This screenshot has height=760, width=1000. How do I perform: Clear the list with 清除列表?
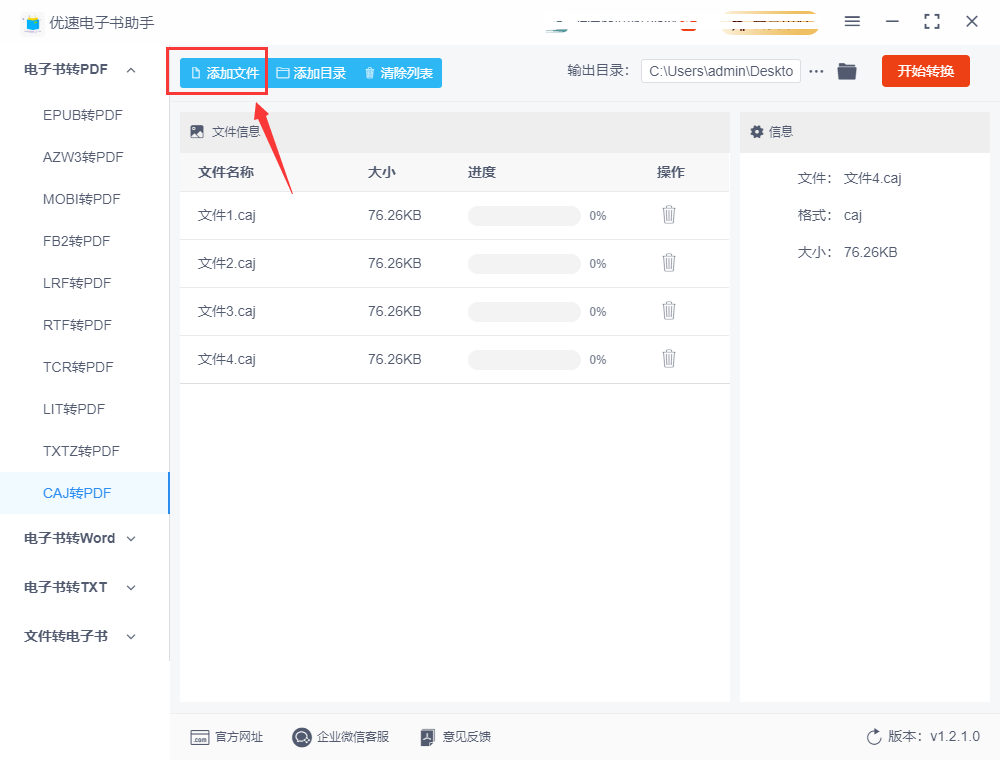pos(399,73)
